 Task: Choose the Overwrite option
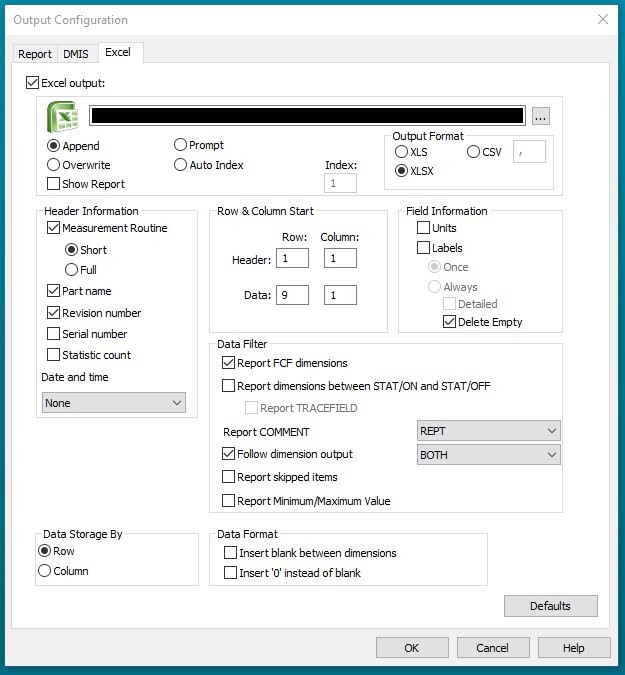click(x=53, y=165)
